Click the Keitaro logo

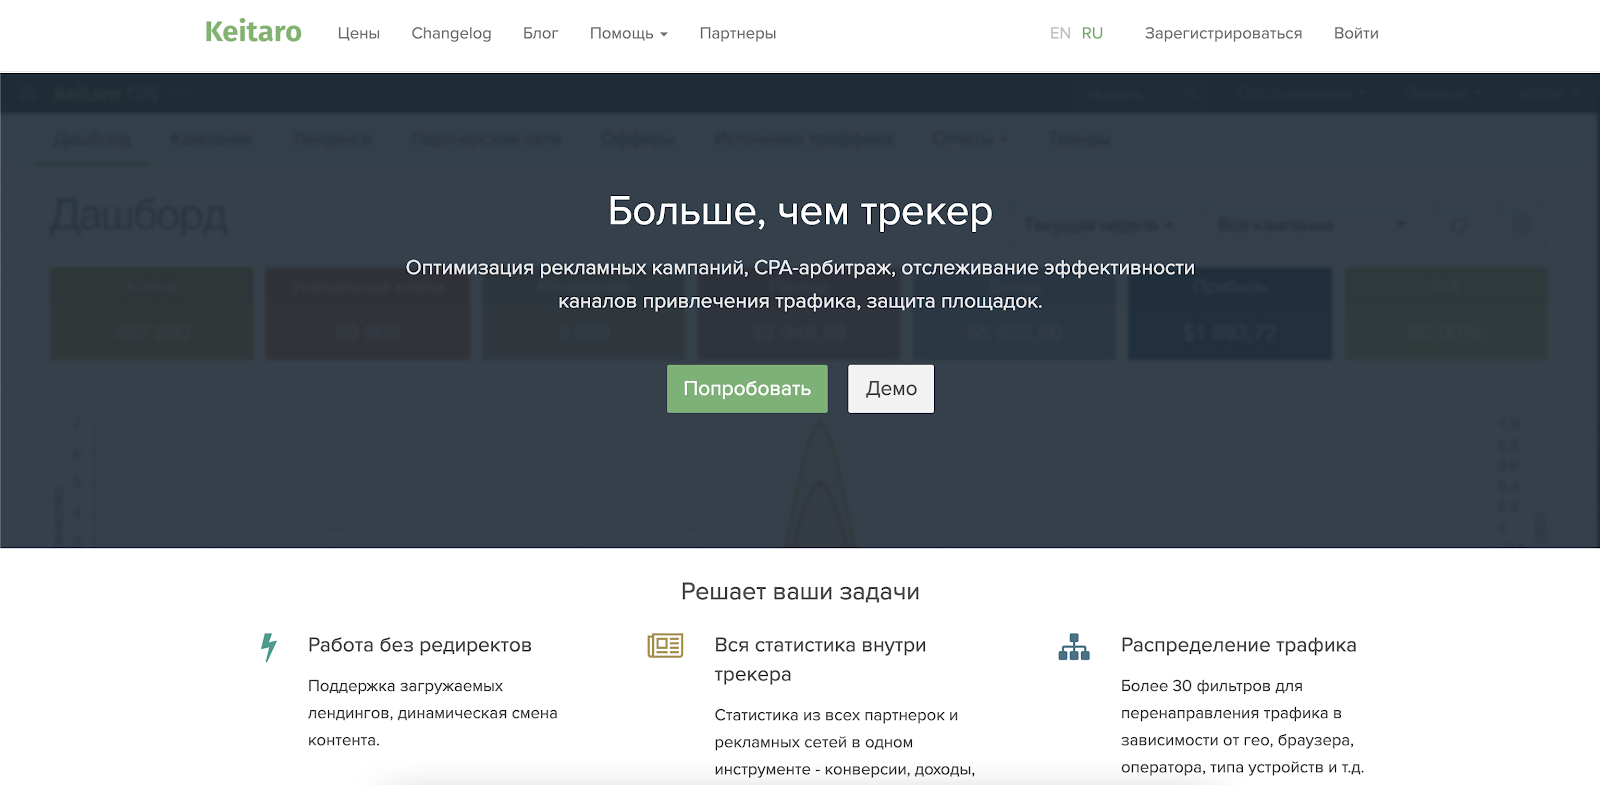pyautogui.click(x=253, y=32)
